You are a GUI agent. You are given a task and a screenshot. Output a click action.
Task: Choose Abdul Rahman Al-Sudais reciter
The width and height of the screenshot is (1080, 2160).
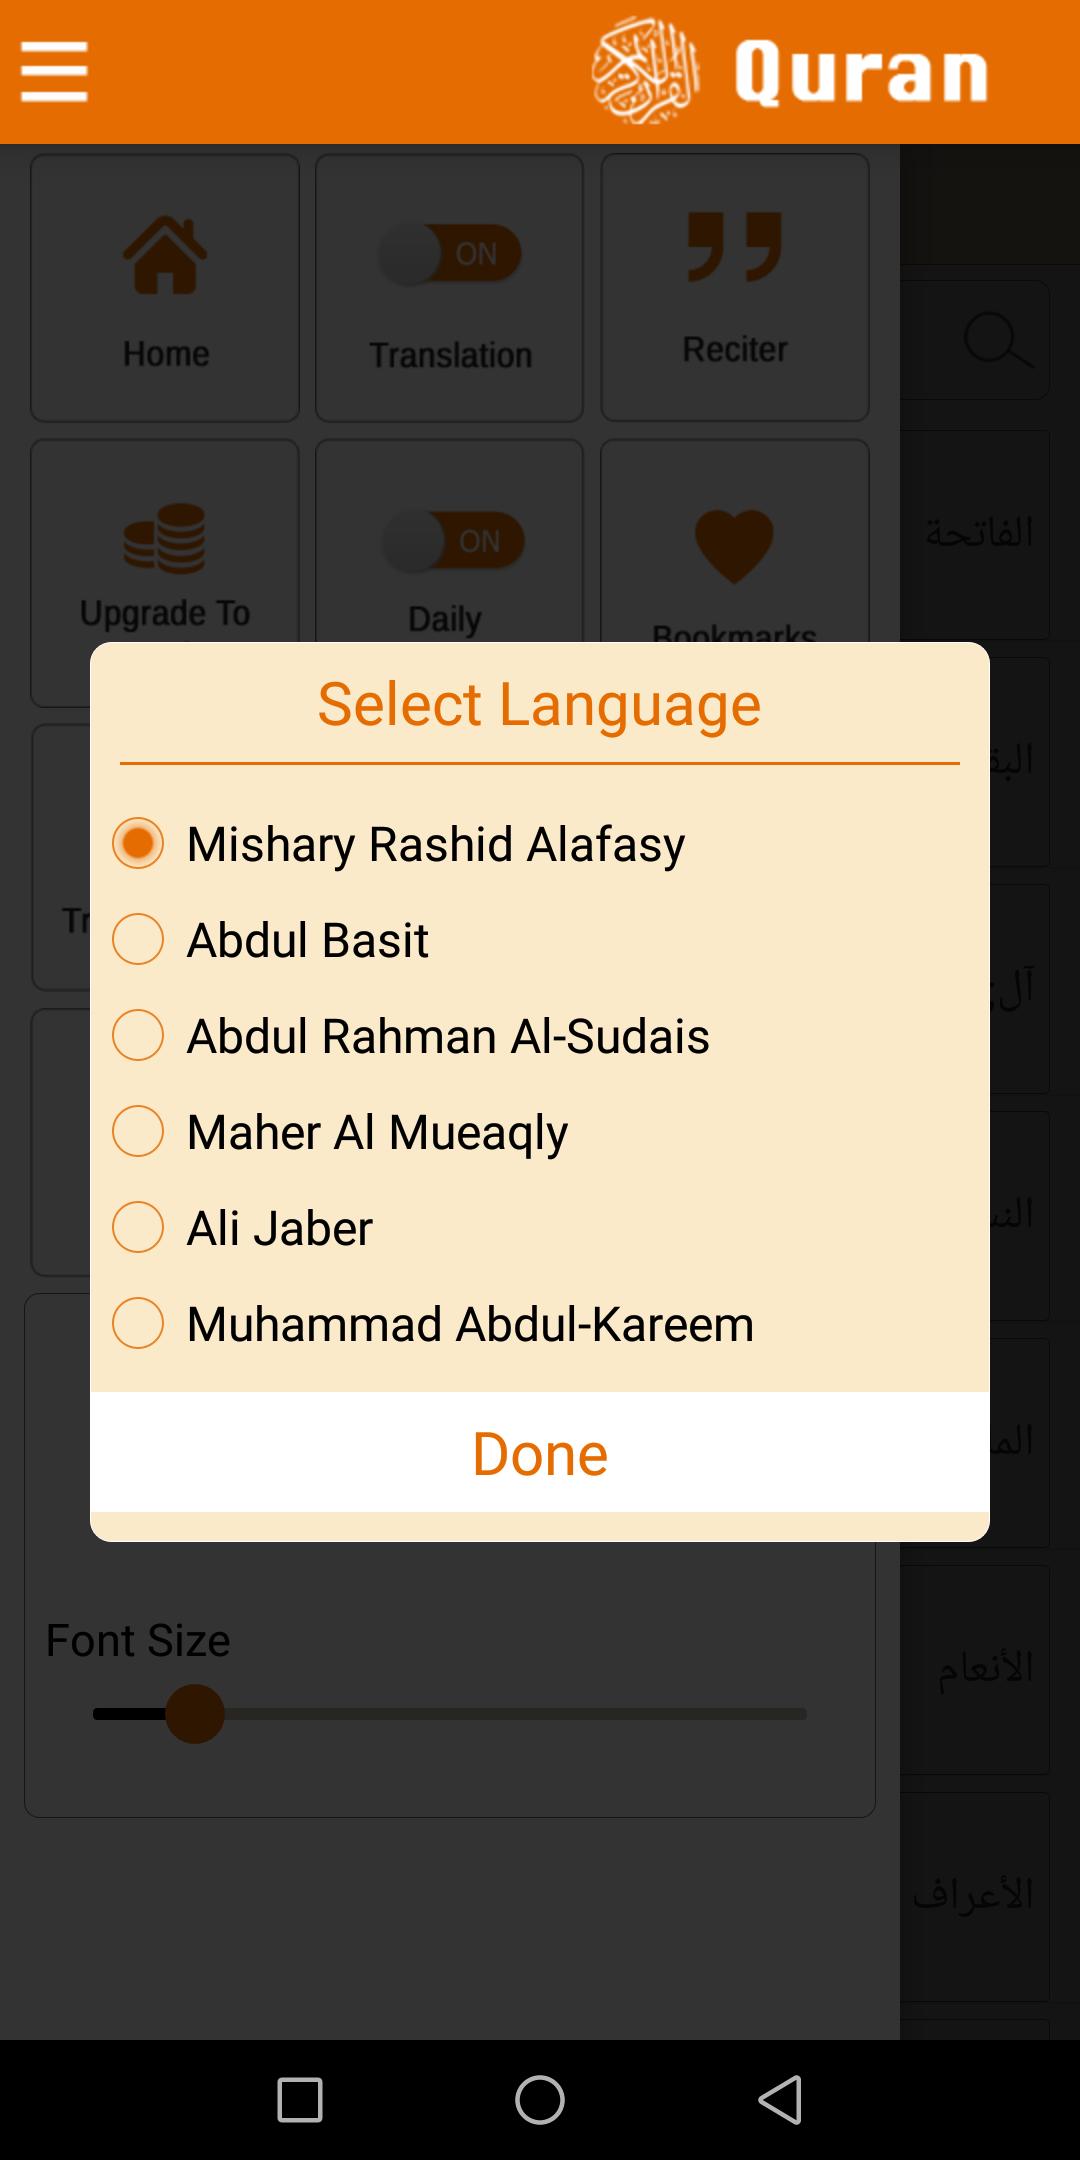[411, 1035]
